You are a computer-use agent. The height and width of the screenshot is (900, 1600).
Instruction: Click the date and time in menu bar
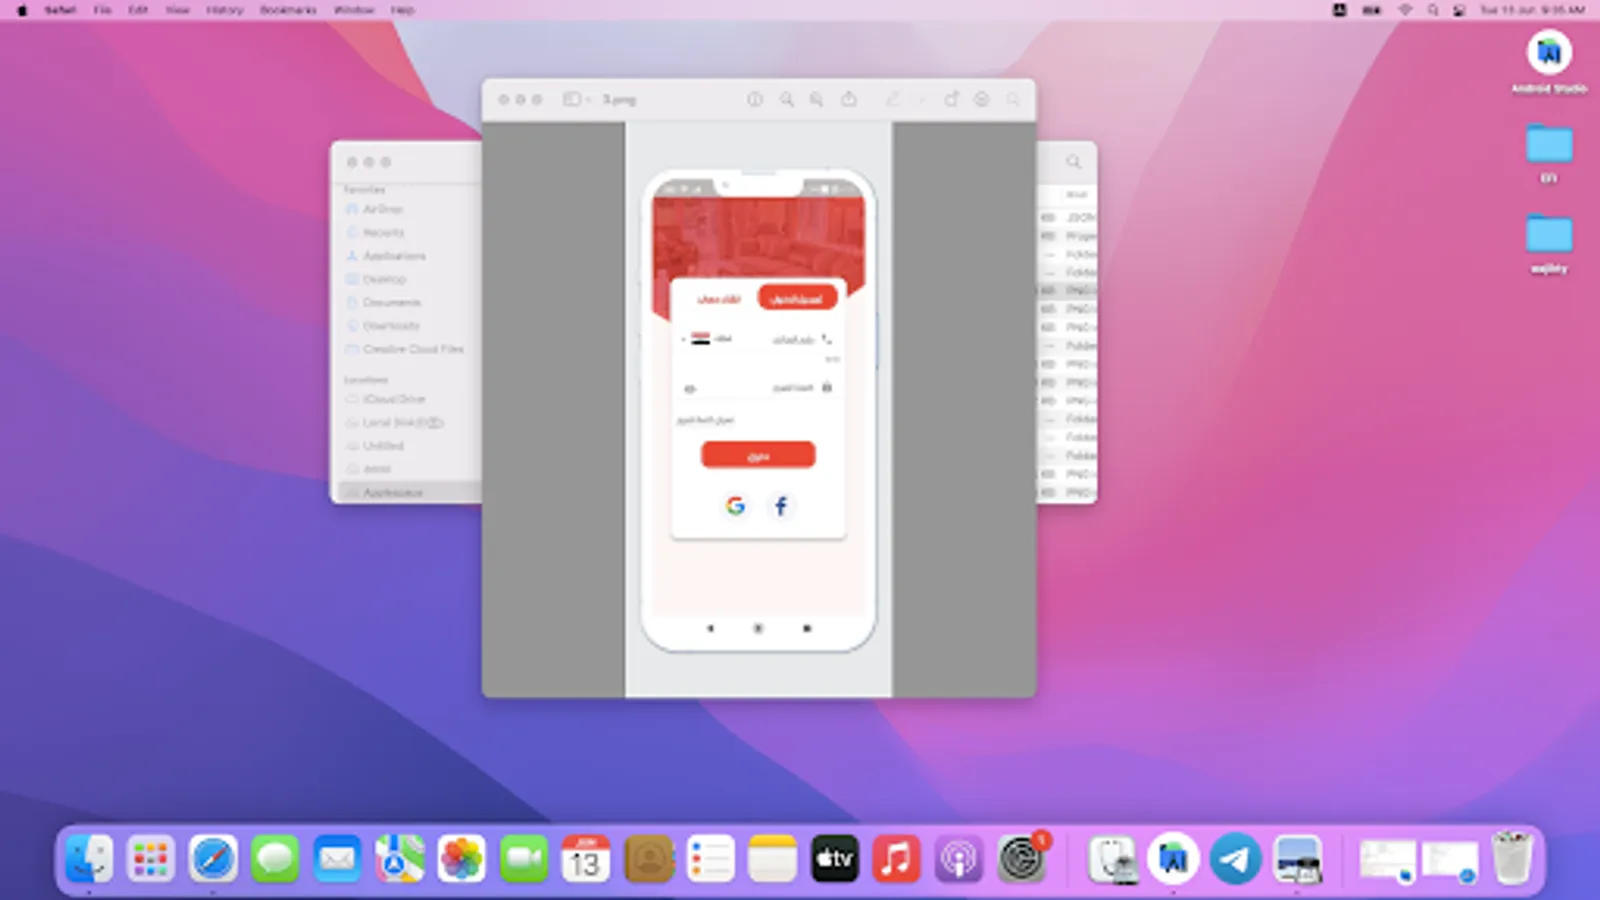1532,10
